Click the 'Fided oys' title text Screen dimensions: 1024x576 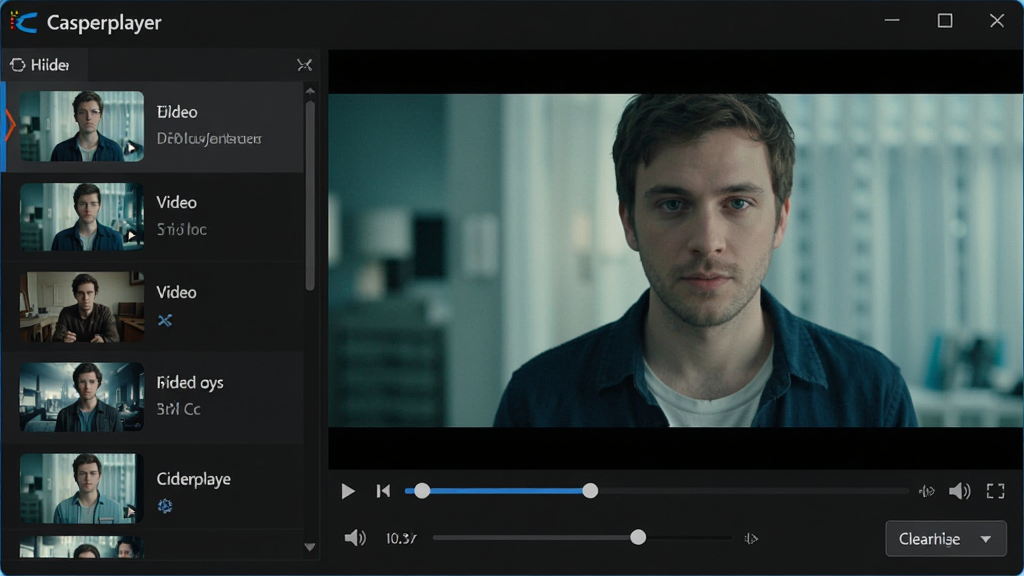point(190,383)
